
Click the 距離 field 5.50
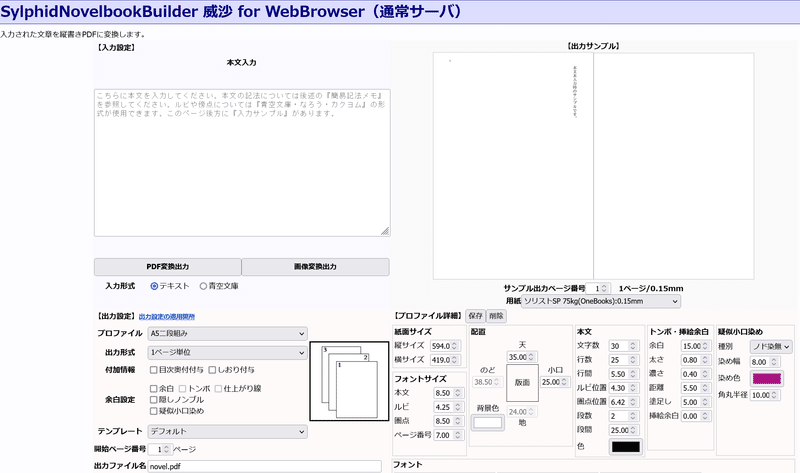[x=696, y=388]
